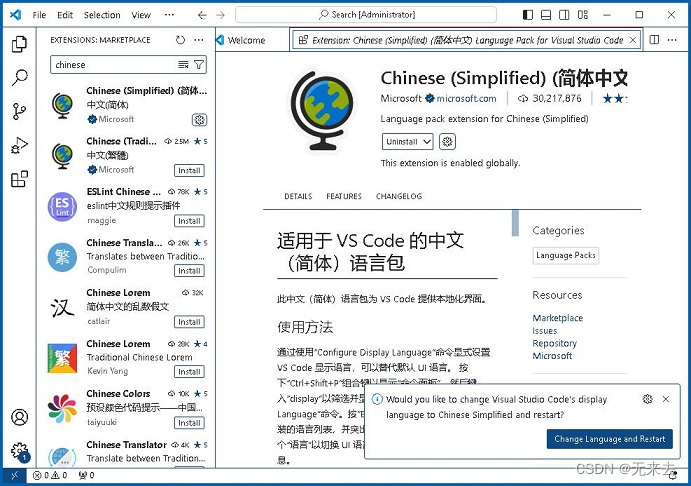This screenshot has height=486, width=691.
Task: Open the ports forwarded status item
Action: click(x=86, y=475)
